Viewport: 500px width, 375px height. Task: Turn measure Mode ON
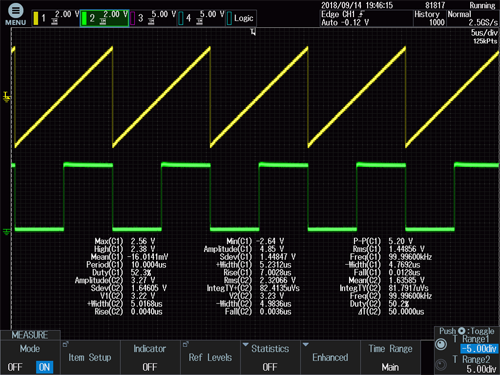click(44, 367)
